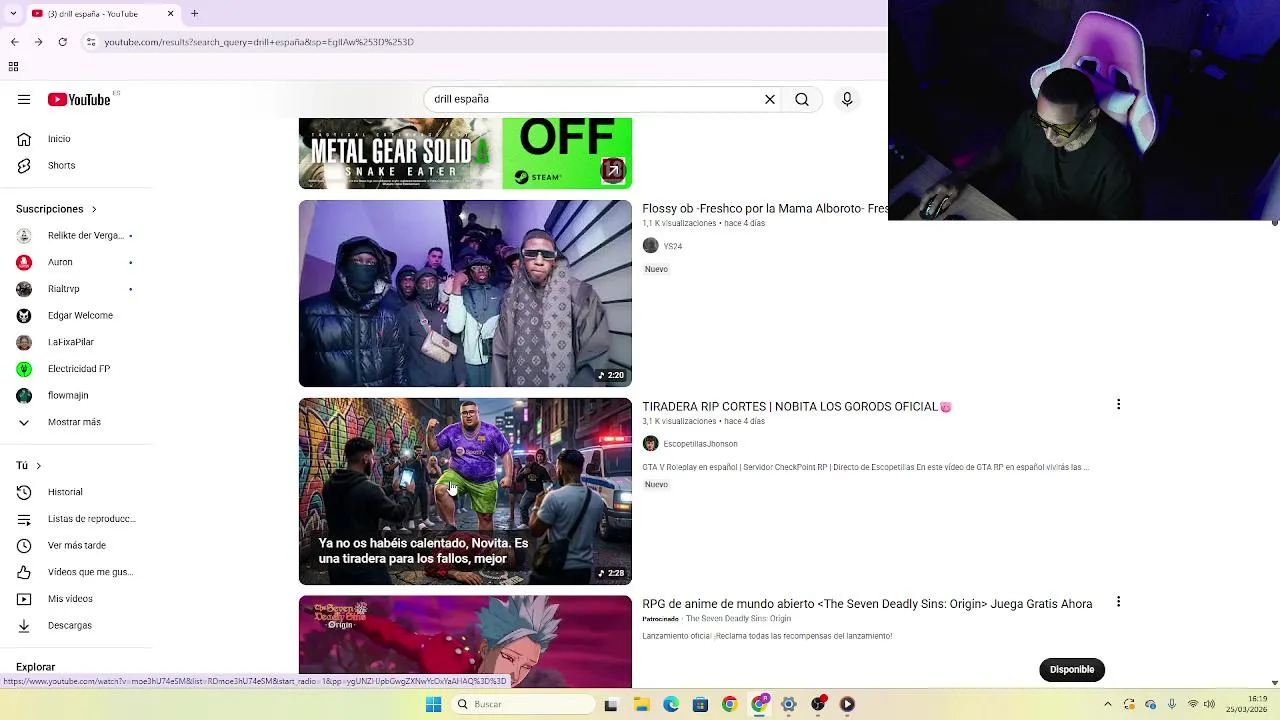Open the Metal Gear Solid ad banner
The image size is (1280, 720).
point(465,153)
